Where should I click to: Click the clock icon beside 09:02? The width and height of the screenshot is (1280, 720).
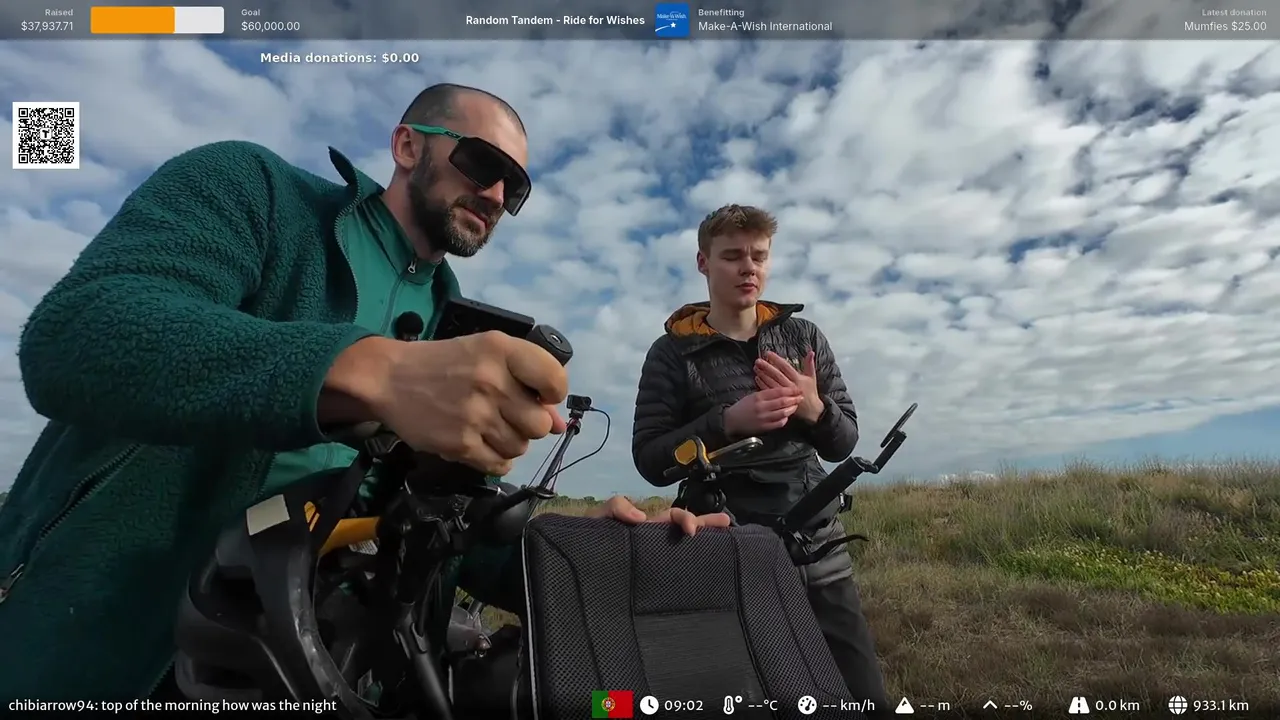click(x=649, y=705)
